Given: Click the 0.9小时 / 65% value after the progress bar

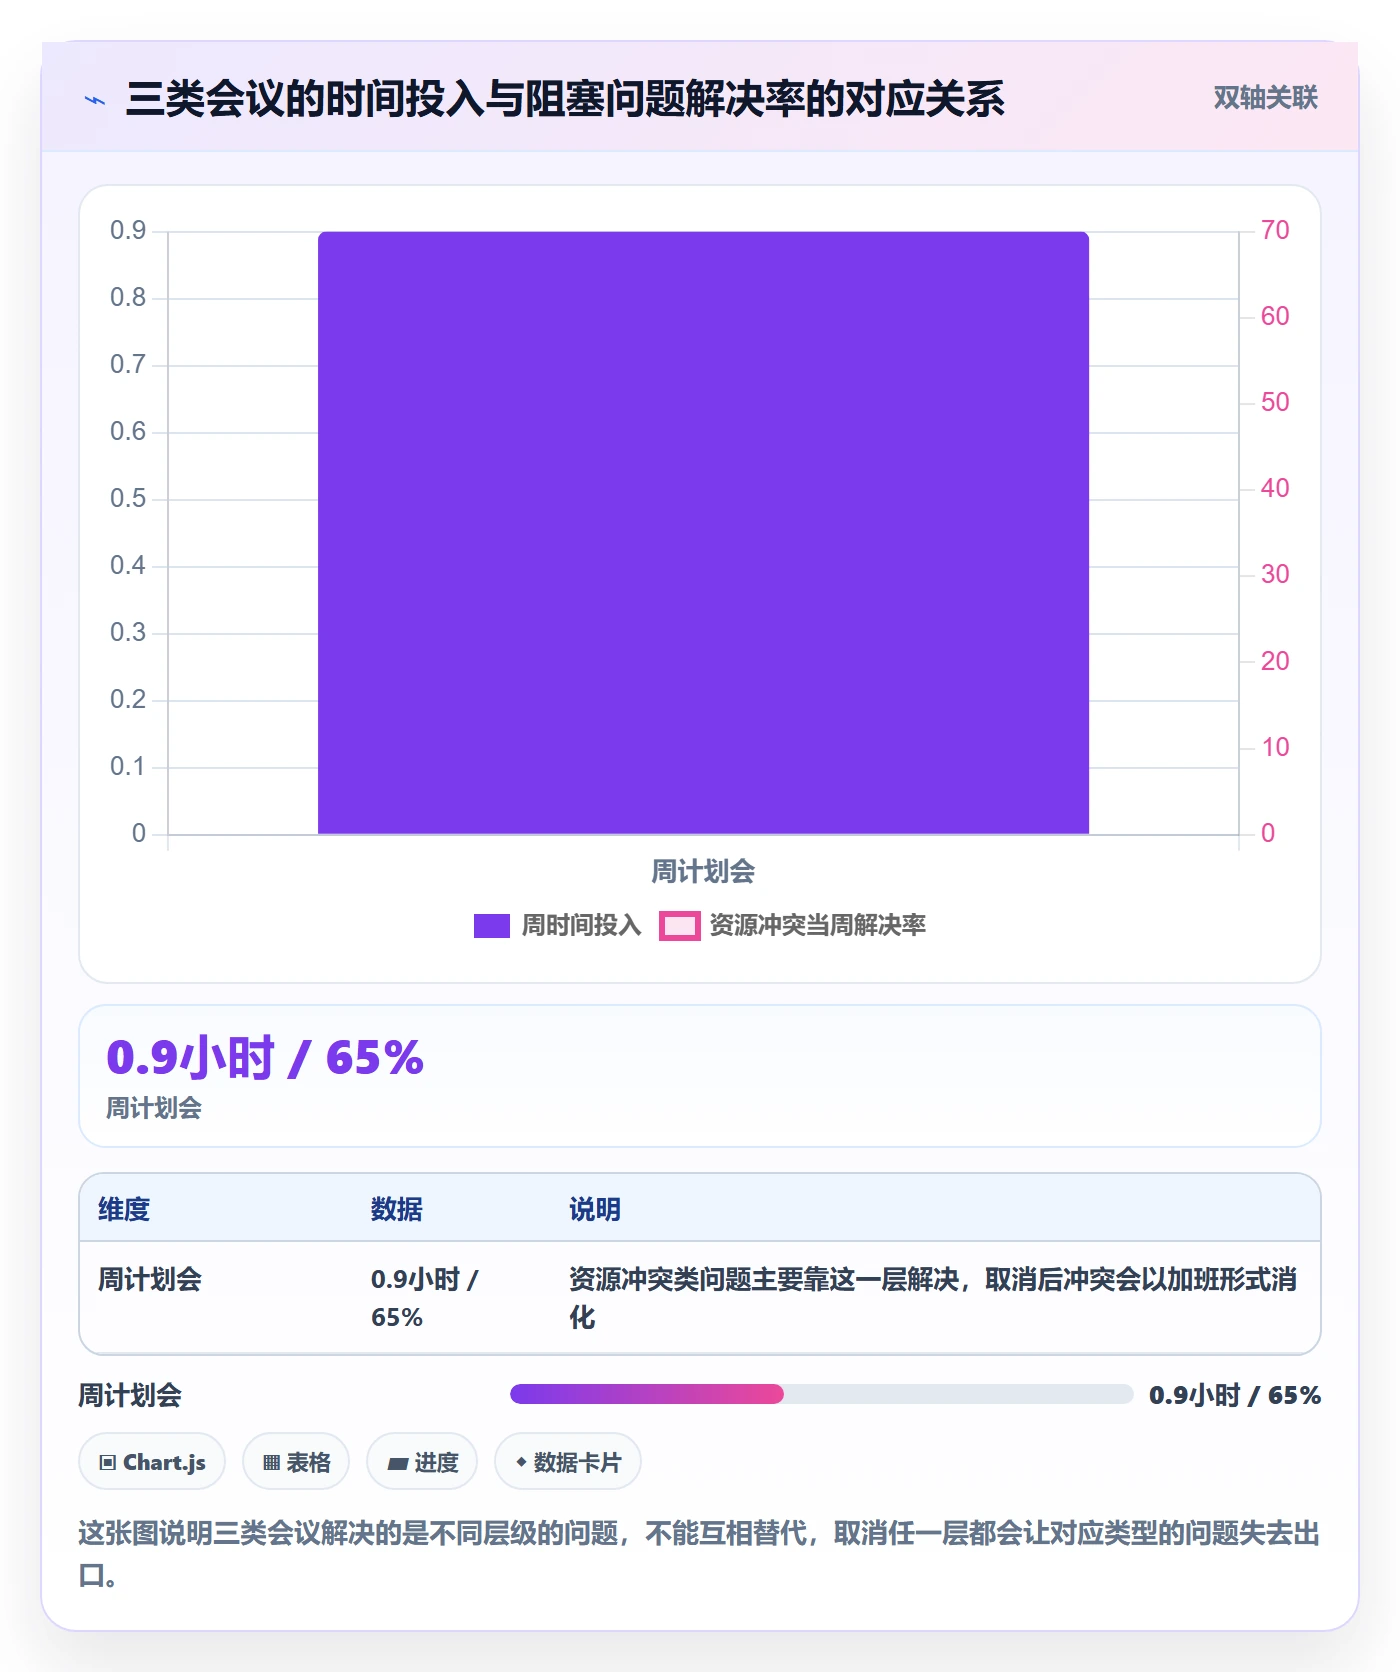Looking at the screenshot, I should [1235, 1395].
